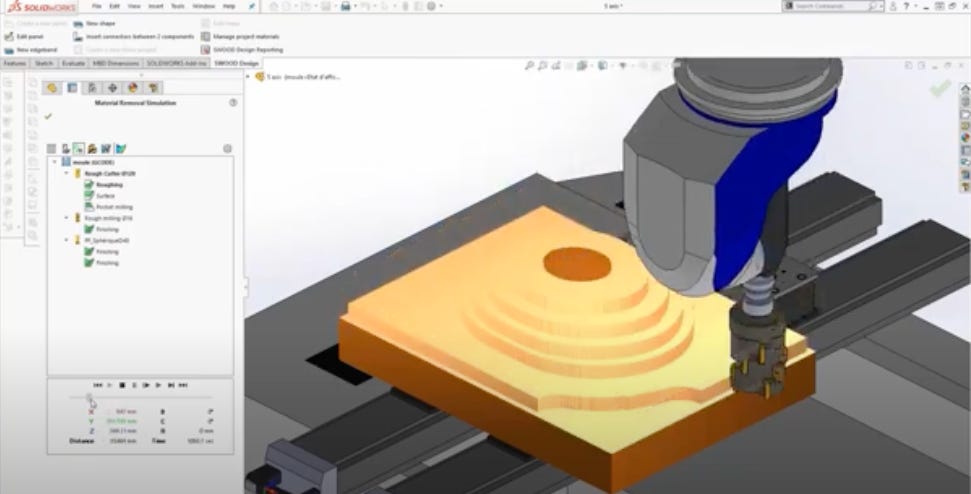Click the Zoom to Area viewport icon
971x494 pixels.
pos(542,66)
